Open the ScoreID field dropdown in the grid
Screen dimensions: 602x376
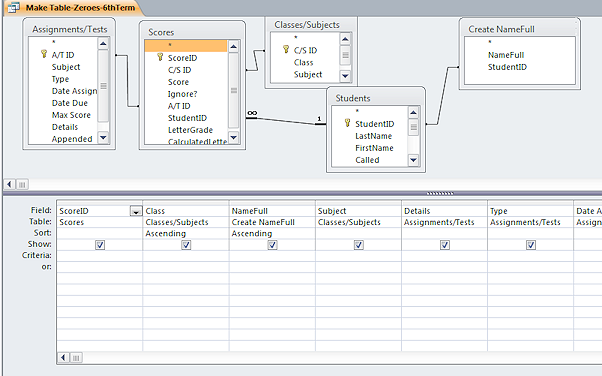tap(136, 211)
